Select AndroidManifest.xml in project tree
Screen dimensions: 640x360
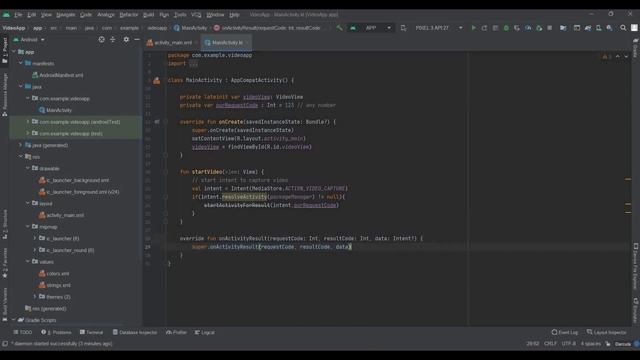pyautogui.click(x=58, y=75)
